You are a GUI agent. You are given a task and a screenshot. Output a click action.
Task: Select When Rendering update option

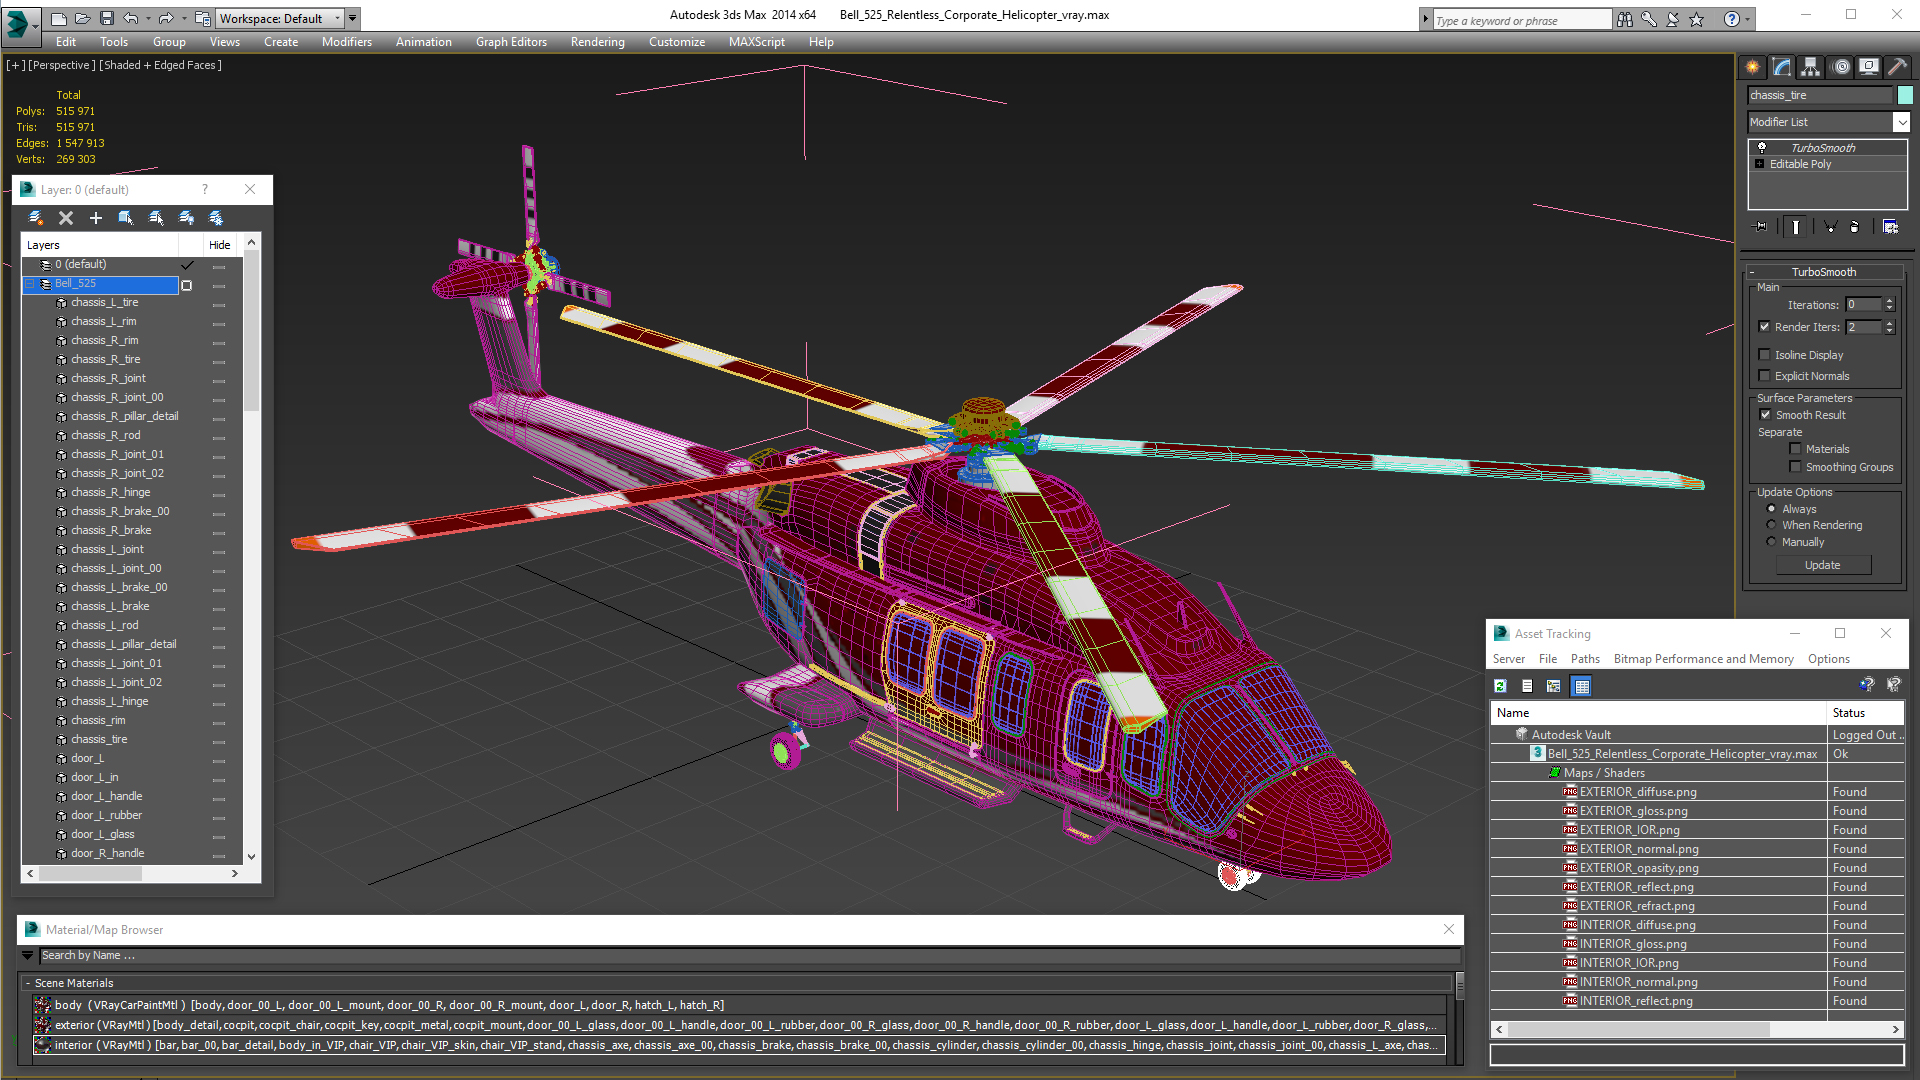1772,525
